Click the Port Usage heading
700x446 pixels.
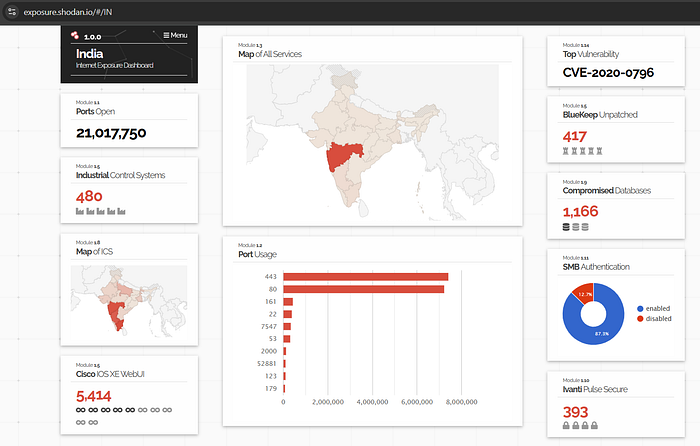coord(257,254)
